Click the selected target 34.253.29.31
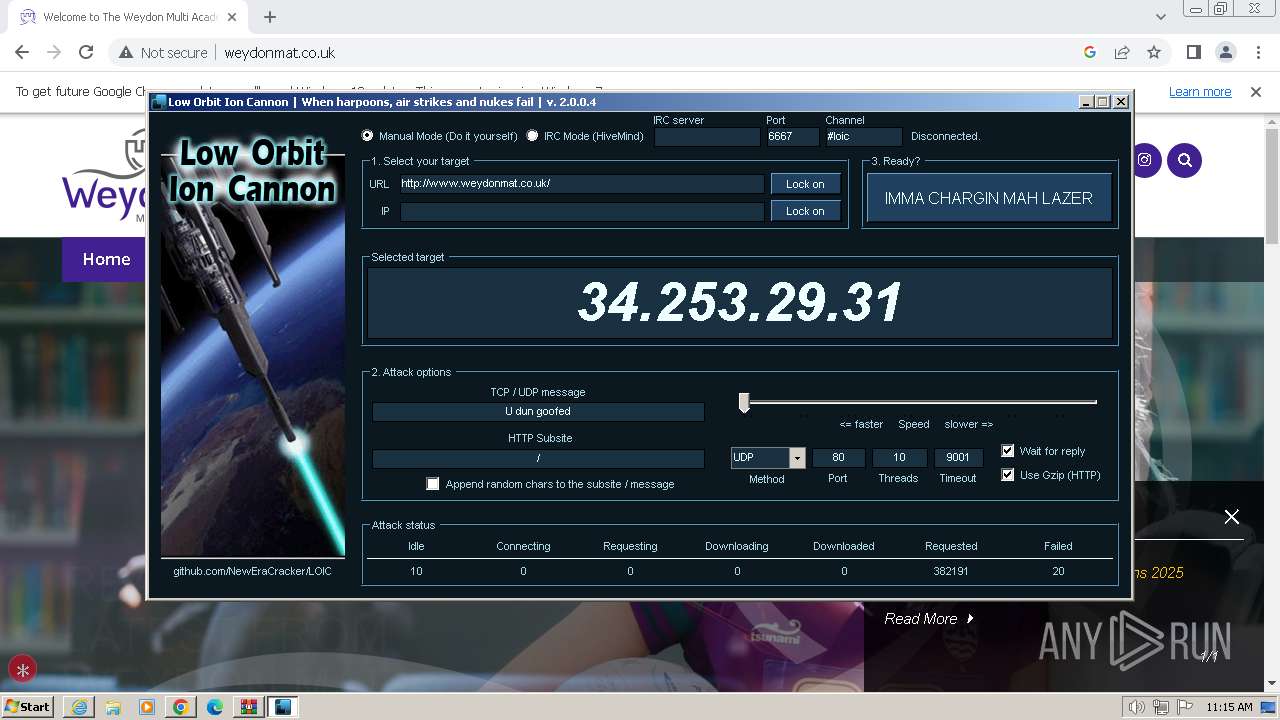Viewport: 1280px width, 720px height. point(740,302)
